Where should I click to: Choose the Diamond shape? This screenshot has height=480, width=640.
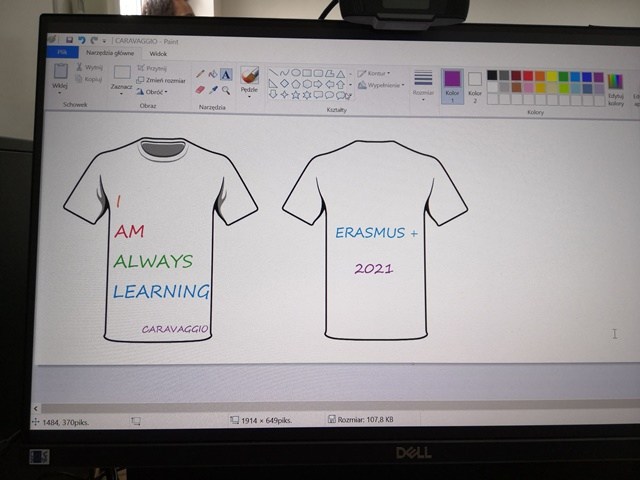(284, 84)
